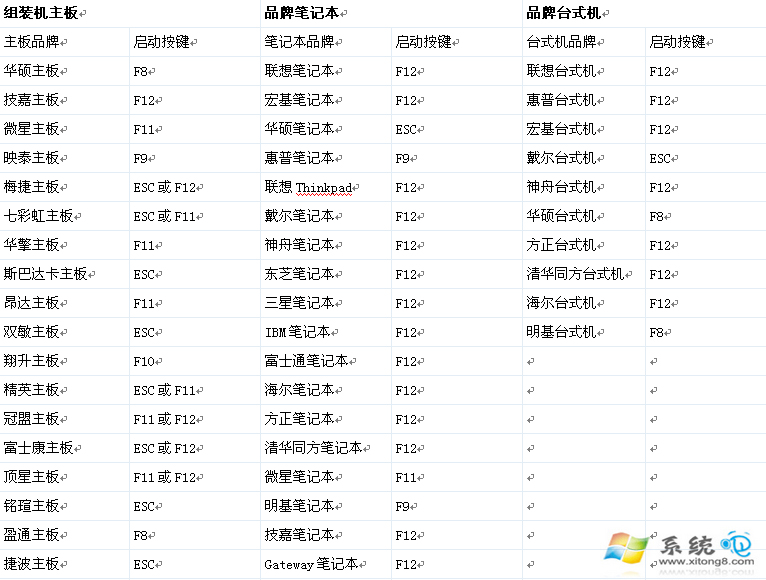The width and height of the screenshot is (766, 580).
Task: Click the F11 key for 微星笔记本
Action: [x=406, y=478]
